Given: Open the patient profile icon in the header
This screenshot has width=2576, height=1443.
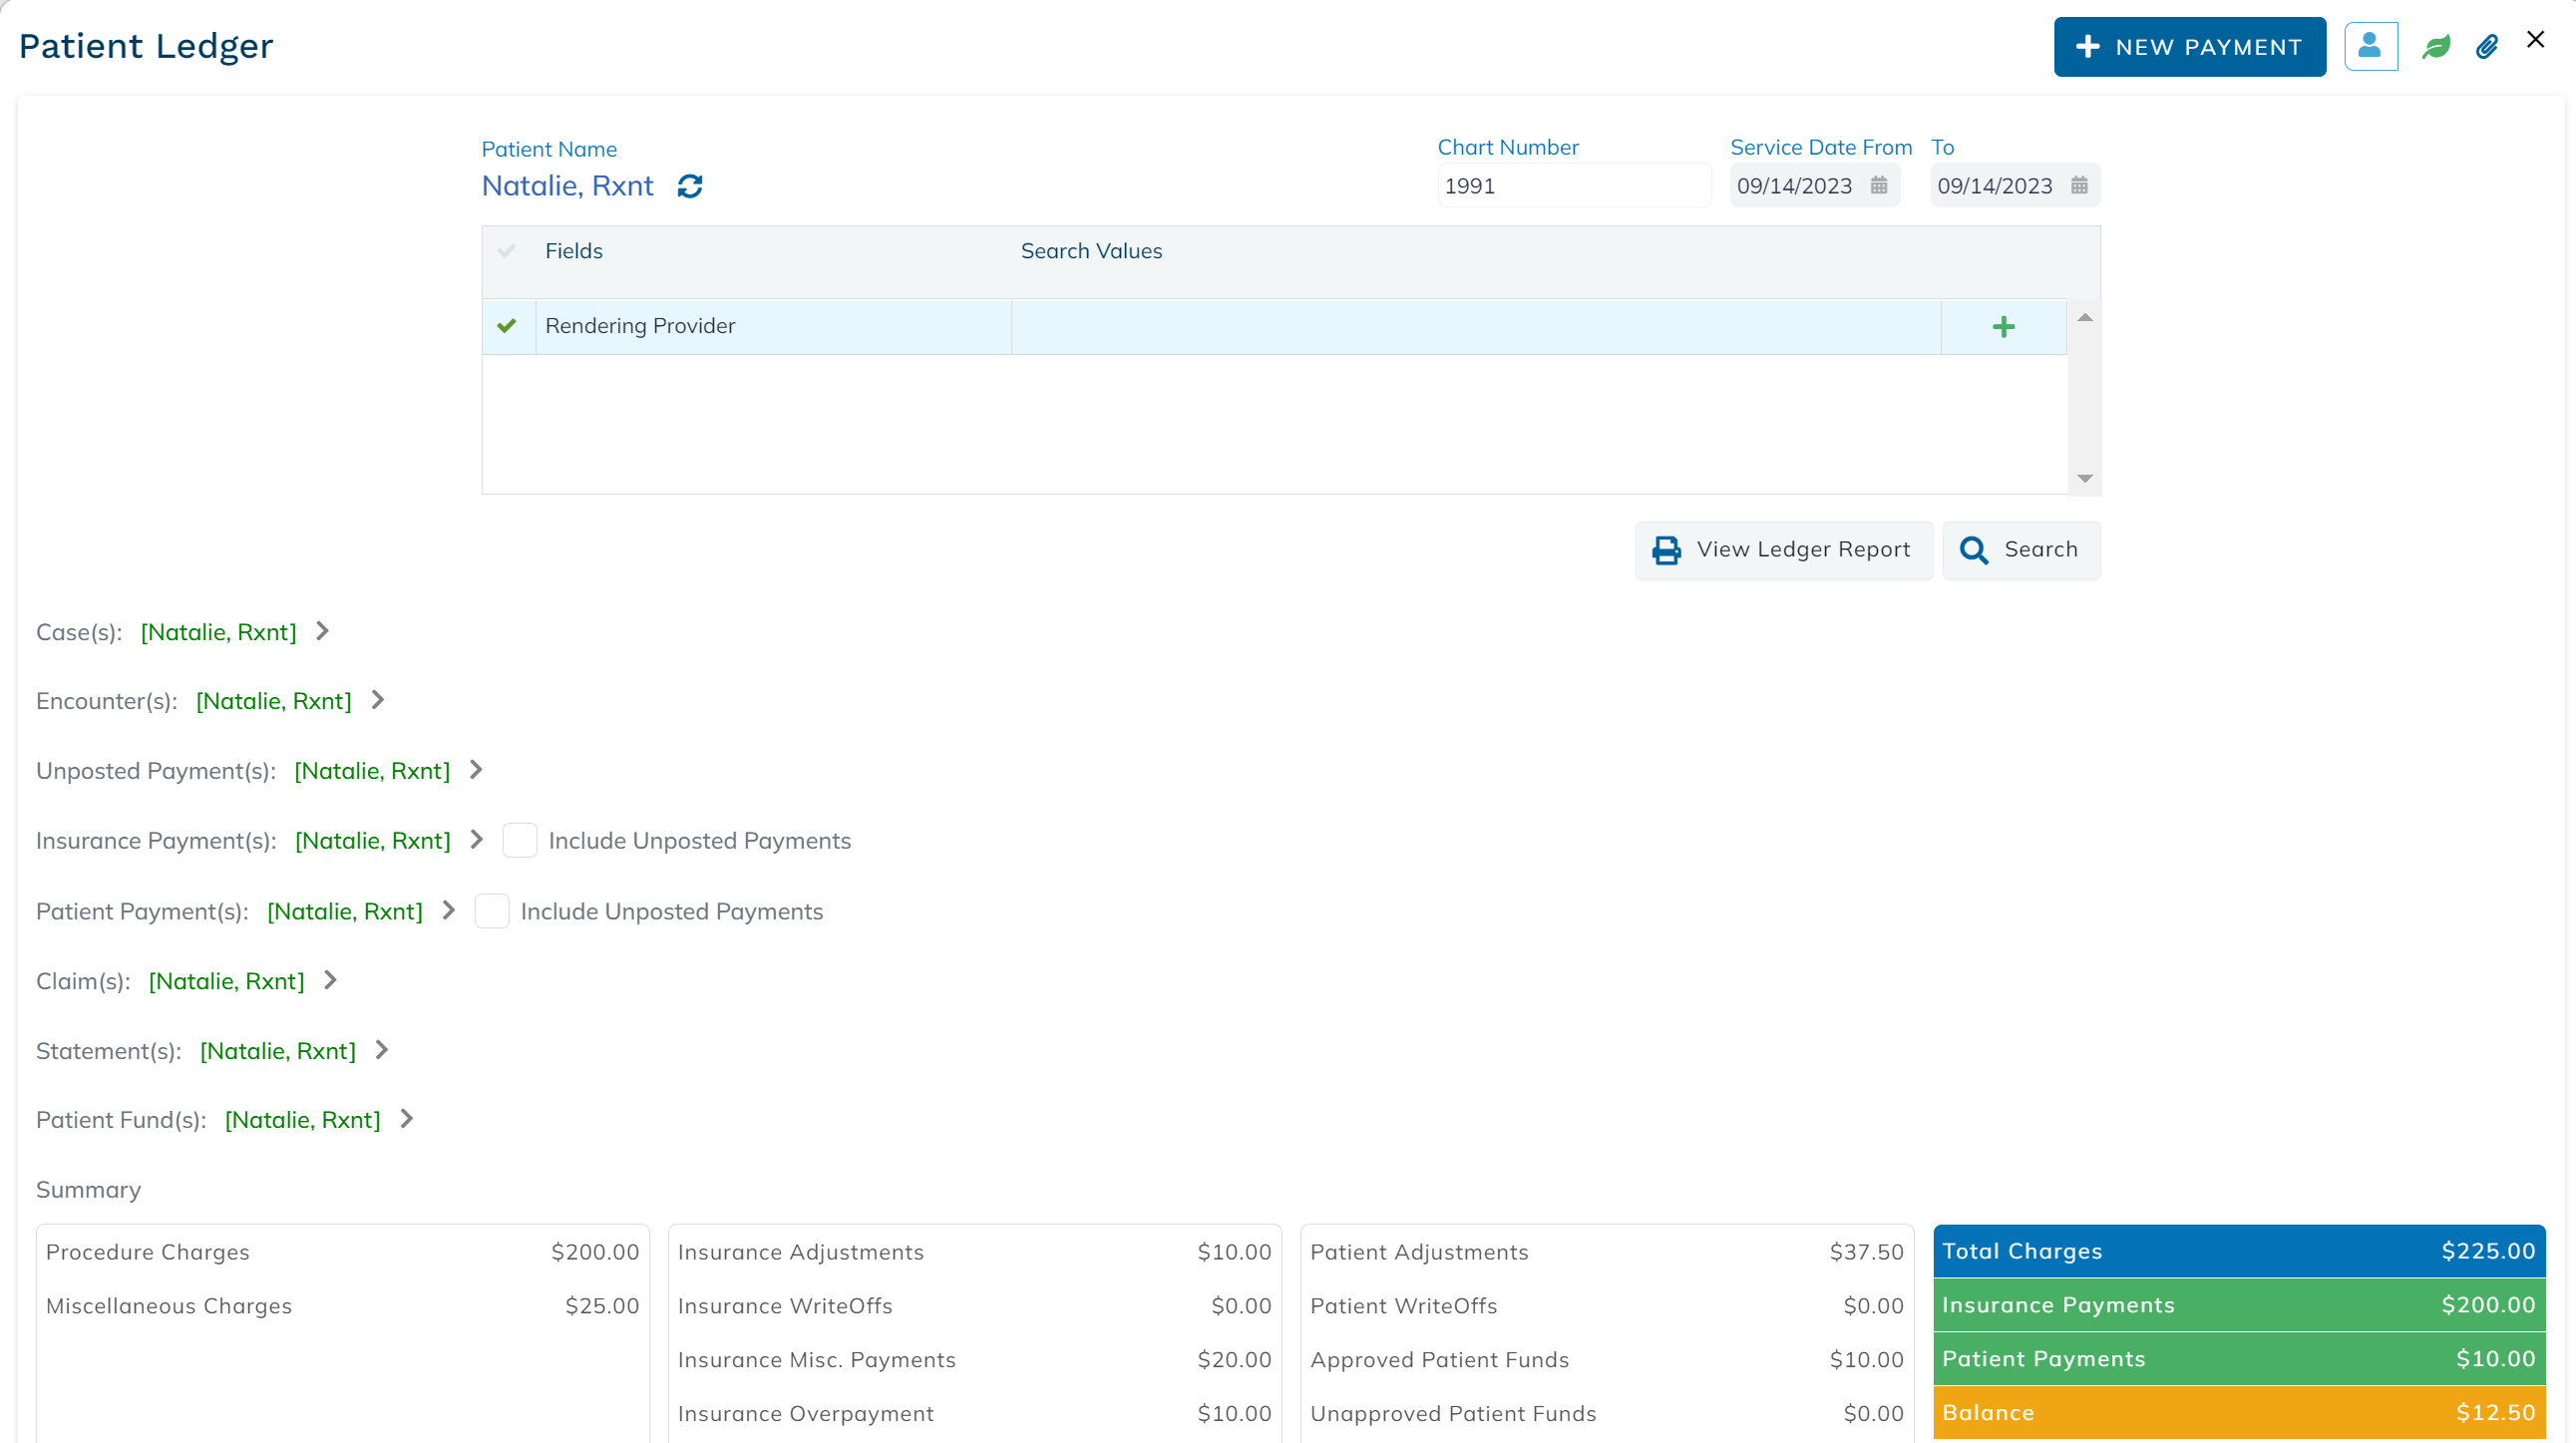Looking at the screenshot, I should 2371,46.
